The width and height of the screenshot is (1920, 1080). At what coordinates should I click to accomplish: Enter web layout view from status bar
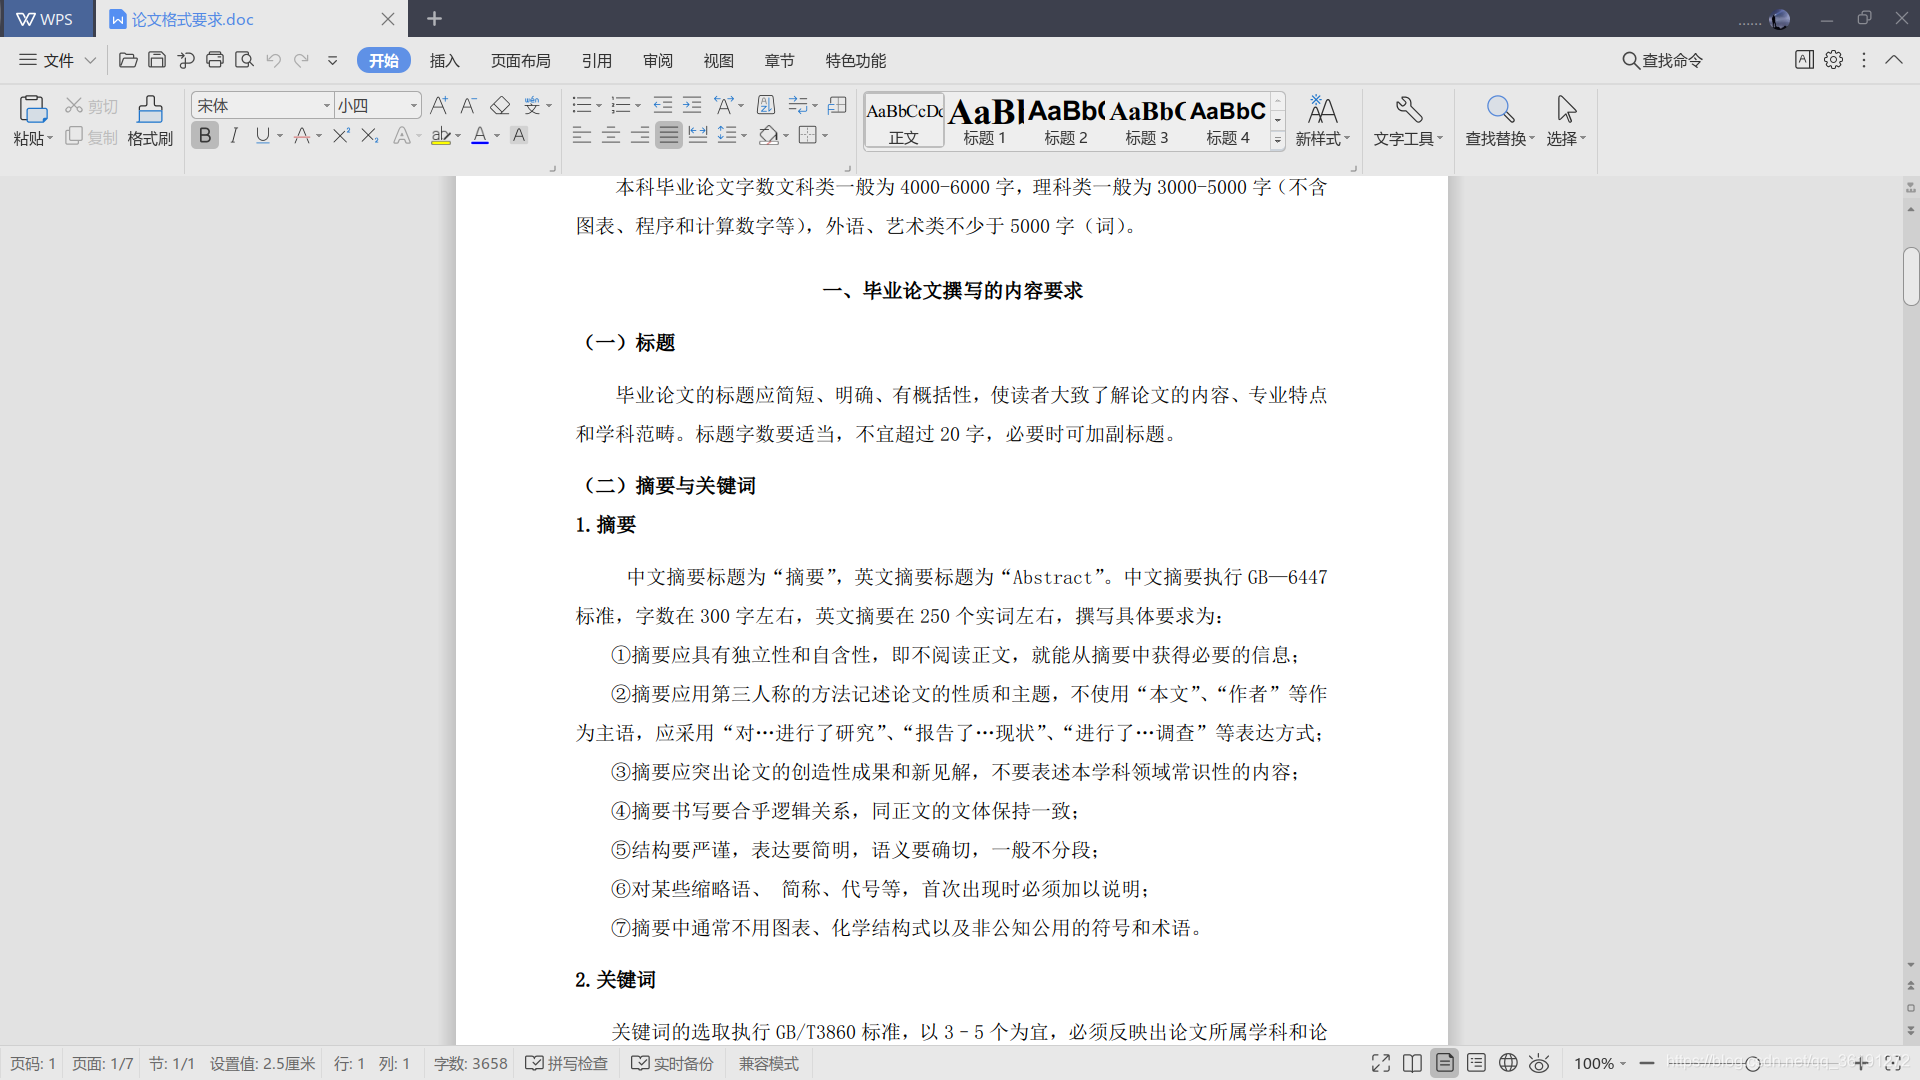tap(1508, 1063)
